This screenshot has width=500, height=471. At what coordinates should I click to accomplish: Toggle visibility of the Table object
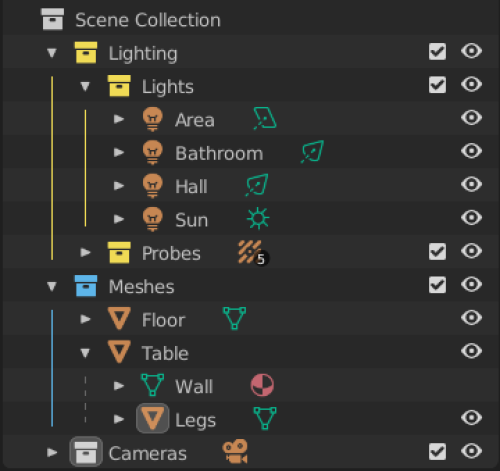(x=471, y=351)
